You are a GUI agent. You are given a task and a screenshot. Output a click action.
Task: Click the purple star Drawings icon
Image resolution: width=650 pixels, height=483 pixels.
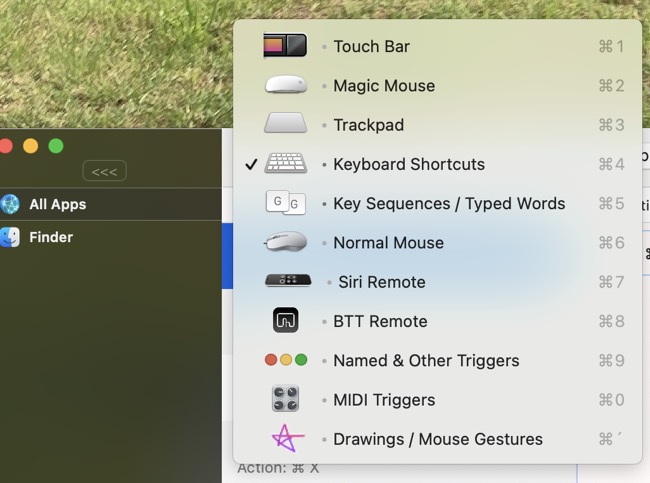point(288,438)
